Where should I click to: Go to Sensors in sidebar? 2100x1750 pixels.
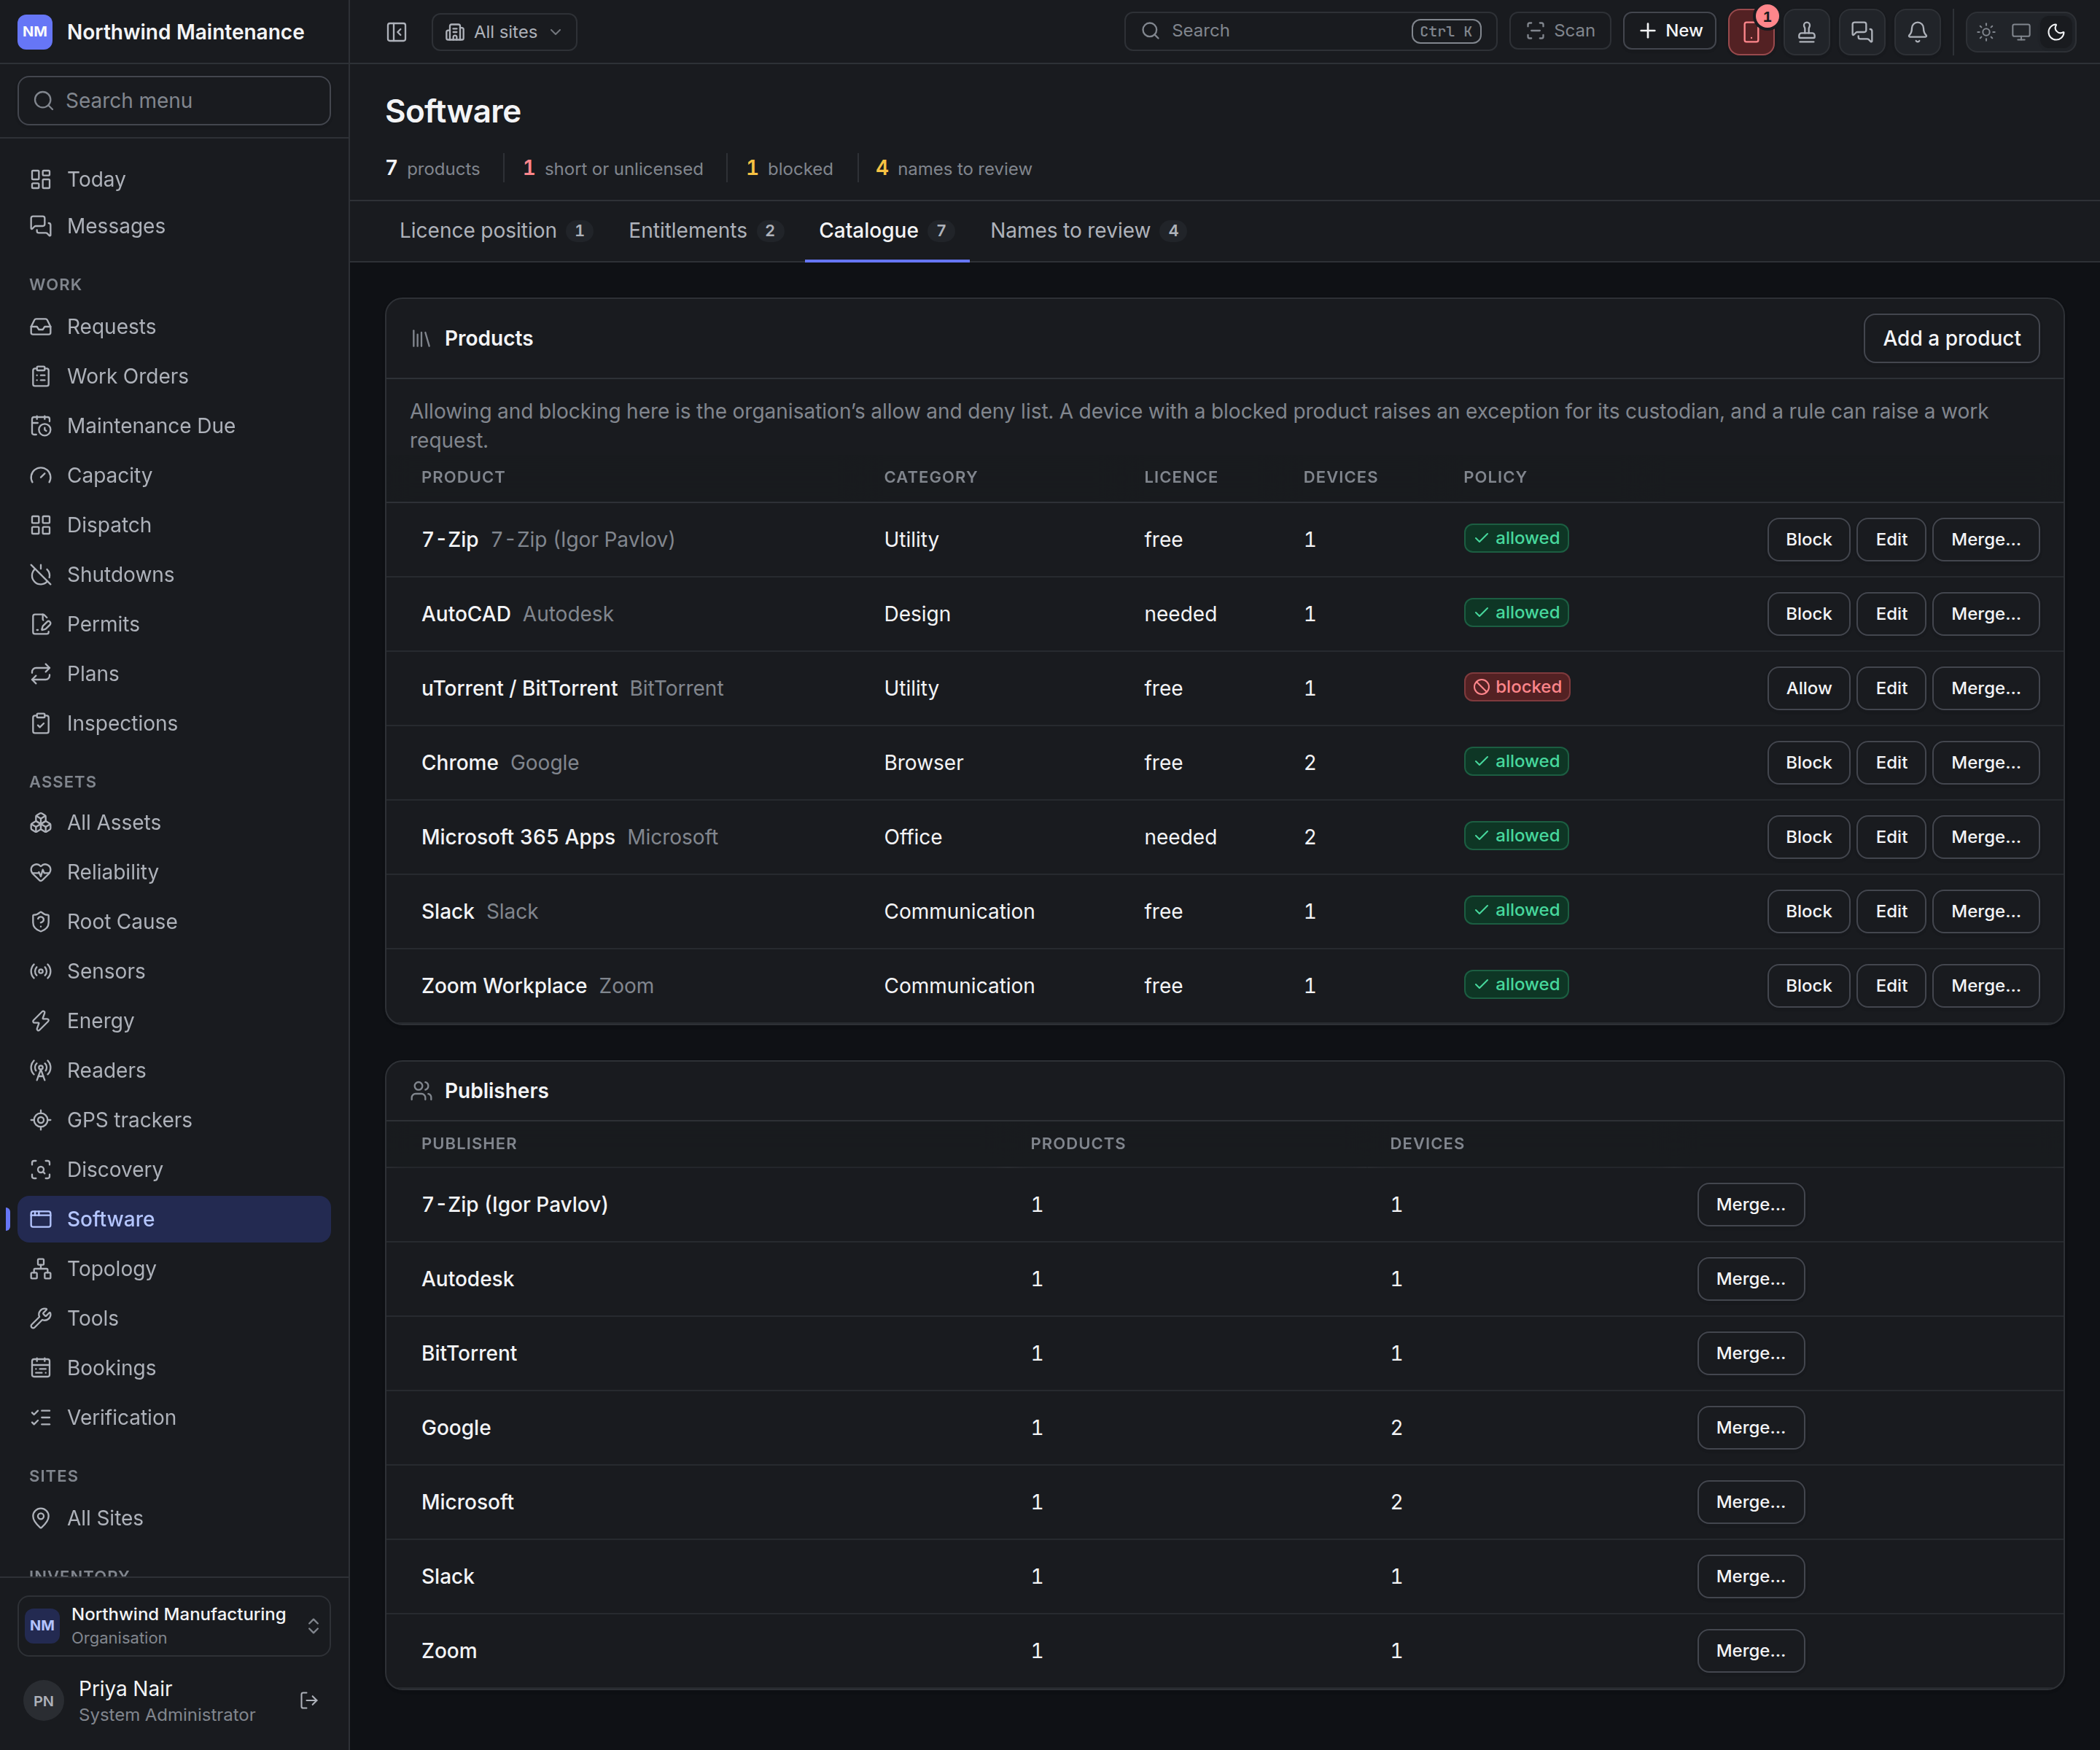point(174,971)
